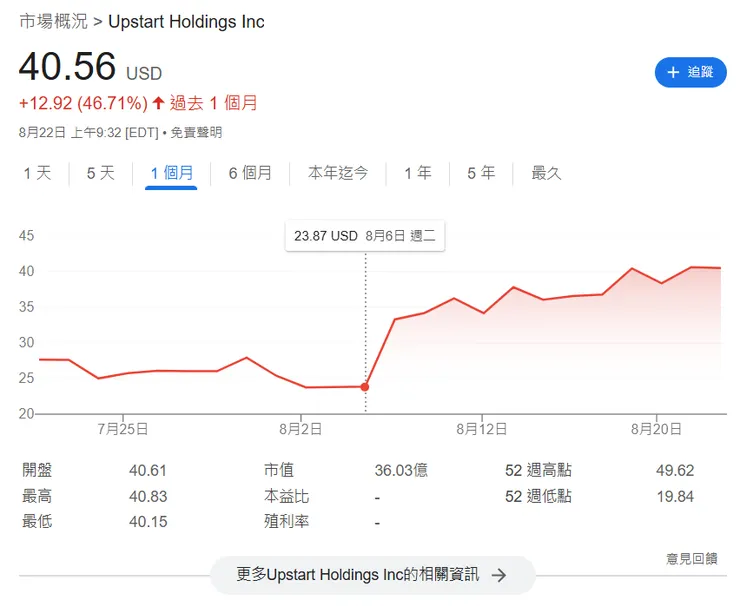Click the red data point on chart
The image size is (740, 606).
(365, 387)
